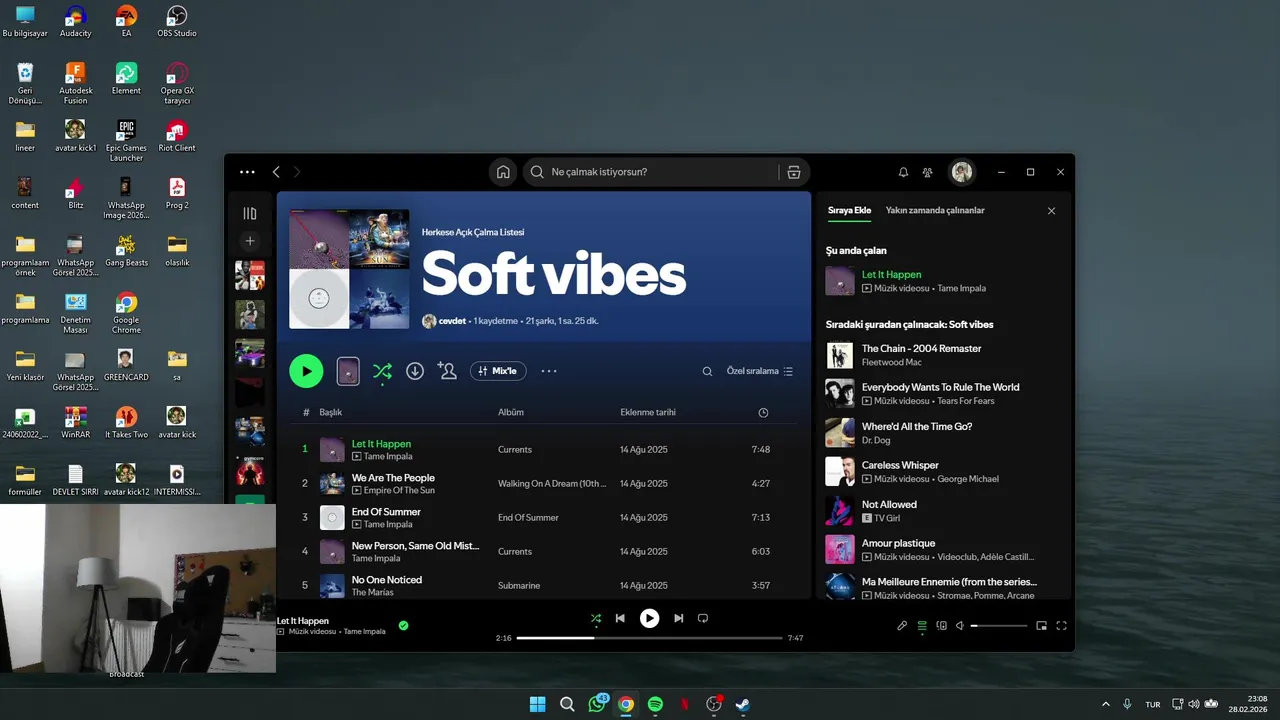Select the track We Are The People
The image size is (1280, 720).
point(393,478)
